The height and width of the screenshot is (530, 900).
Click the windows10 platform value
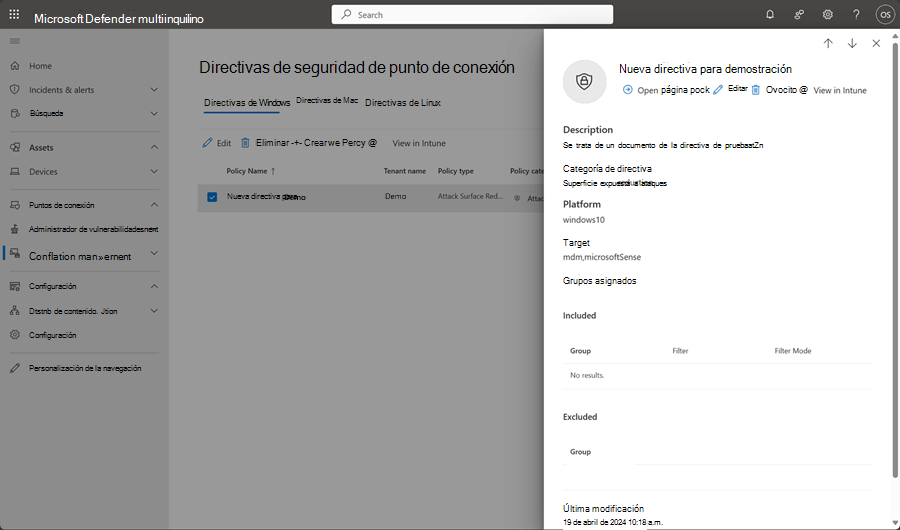pos(584,220)
